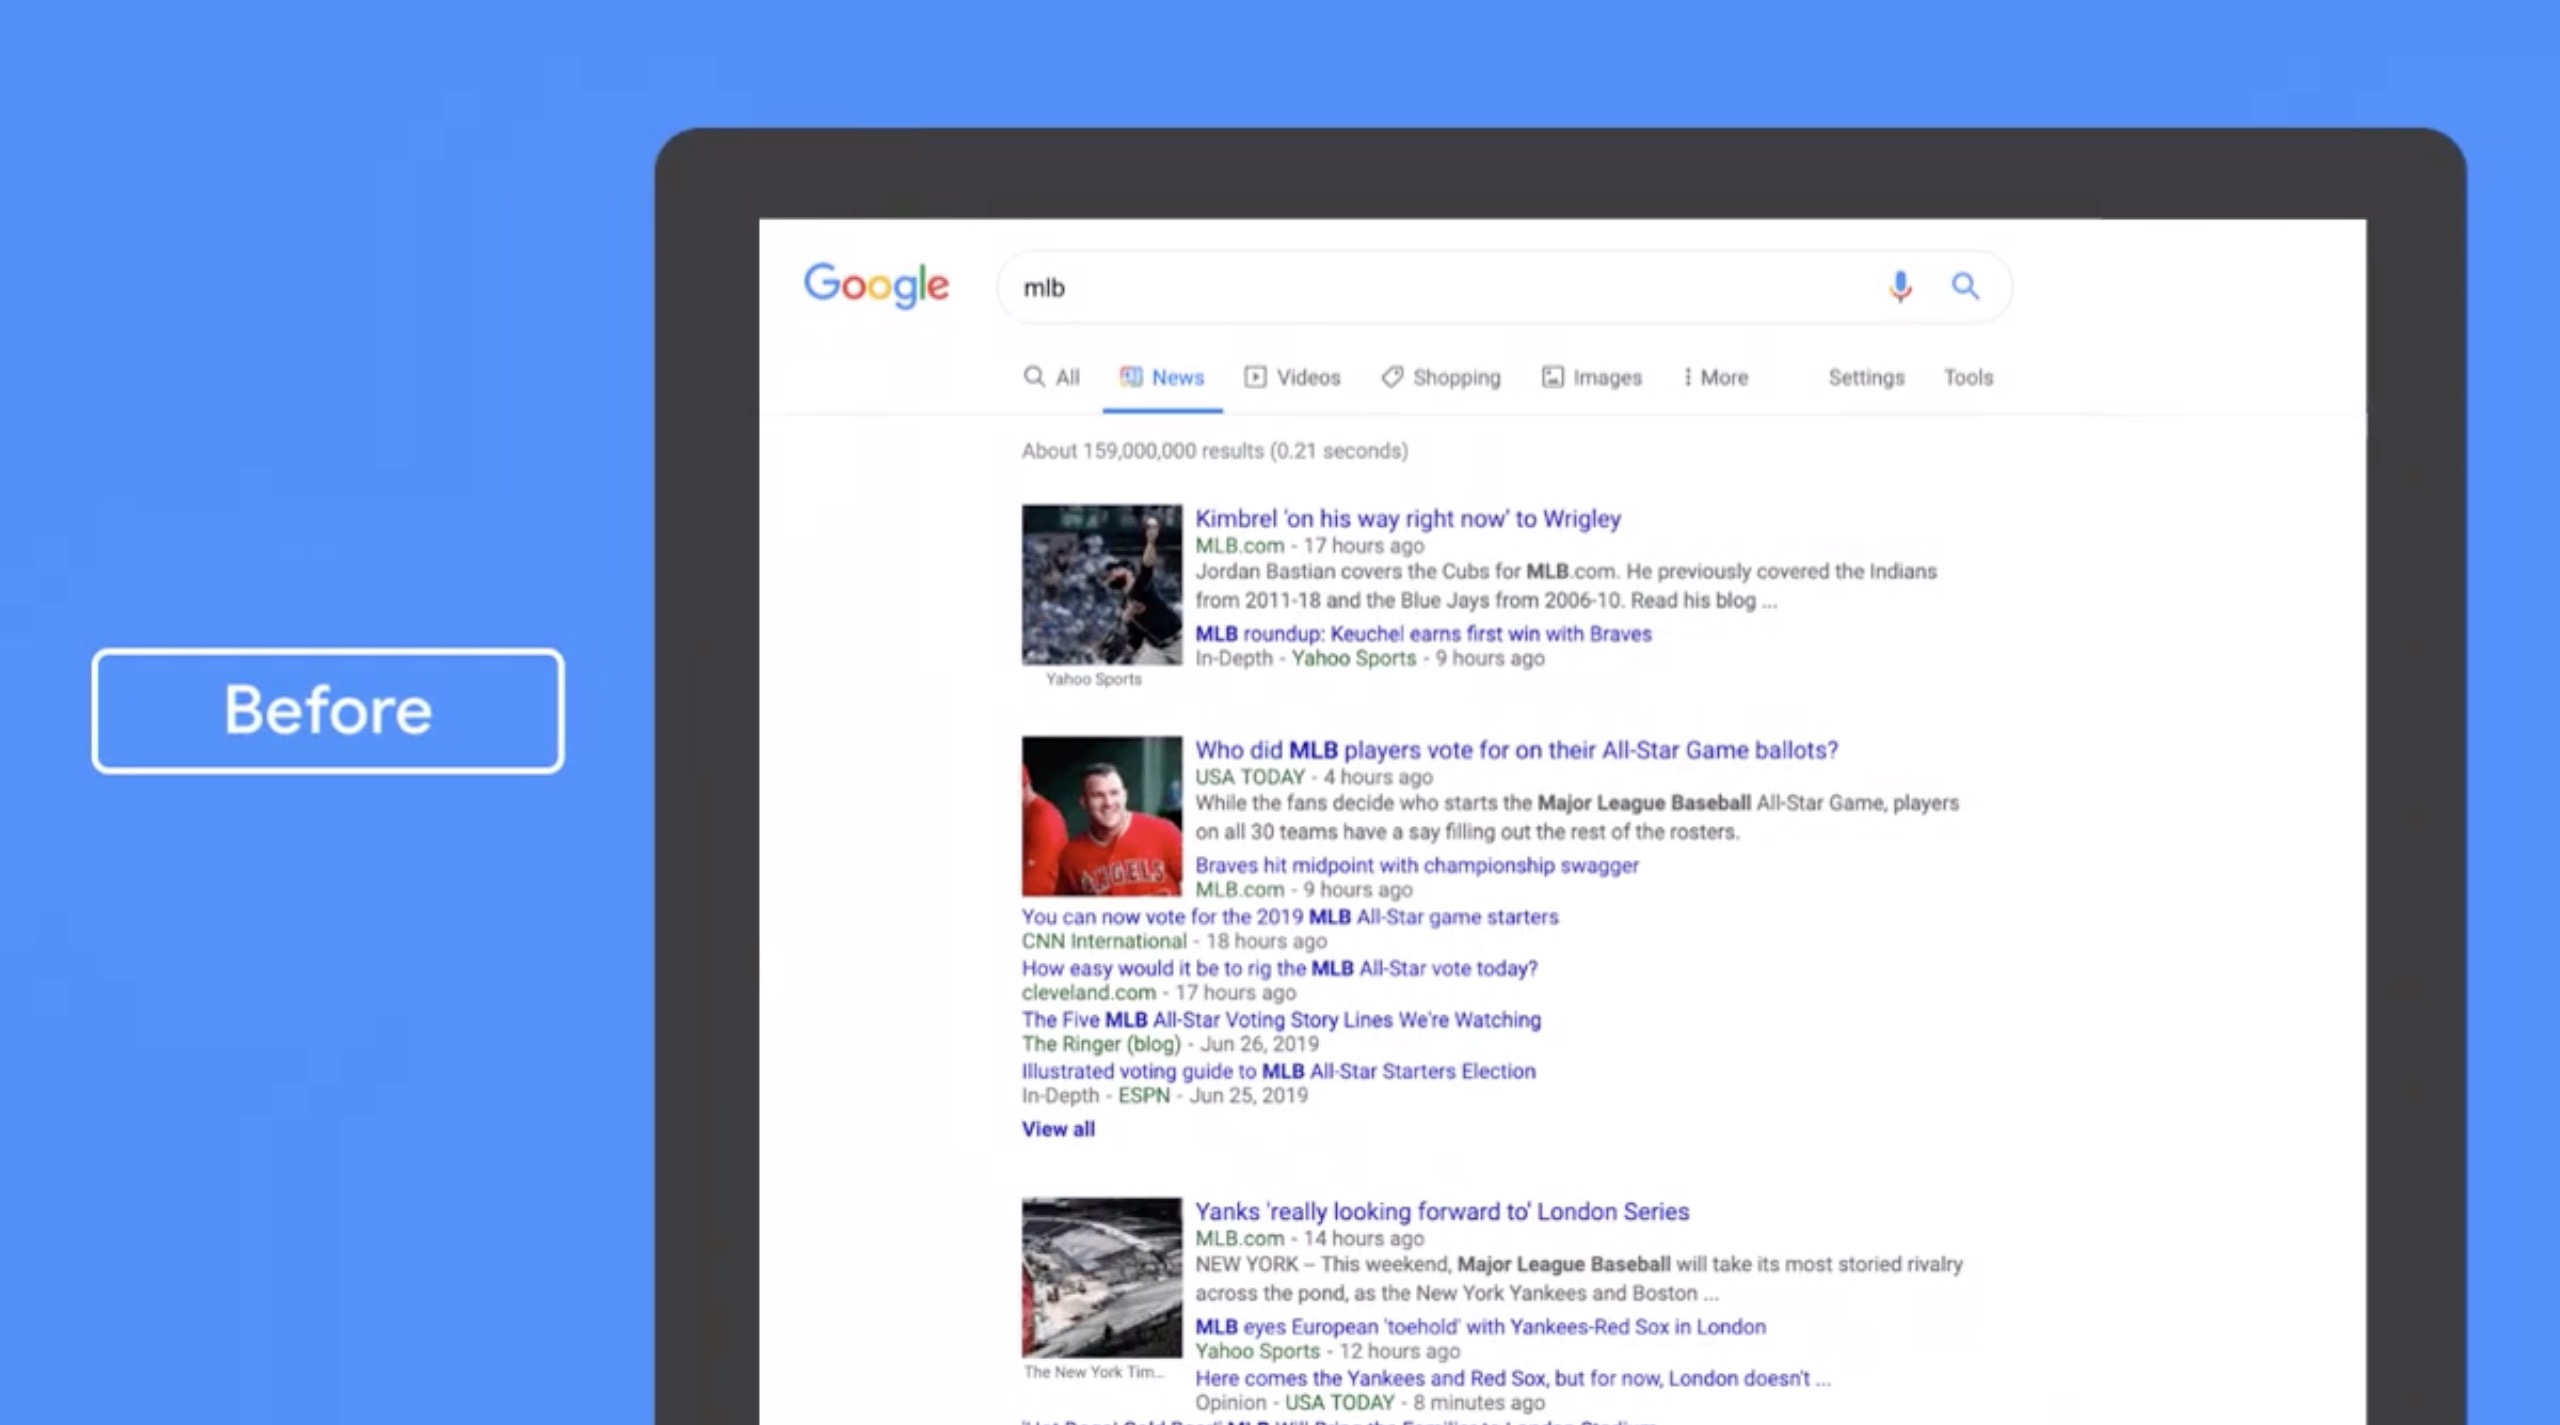Click the newspaper icon on the News tab

[1133, 377]
